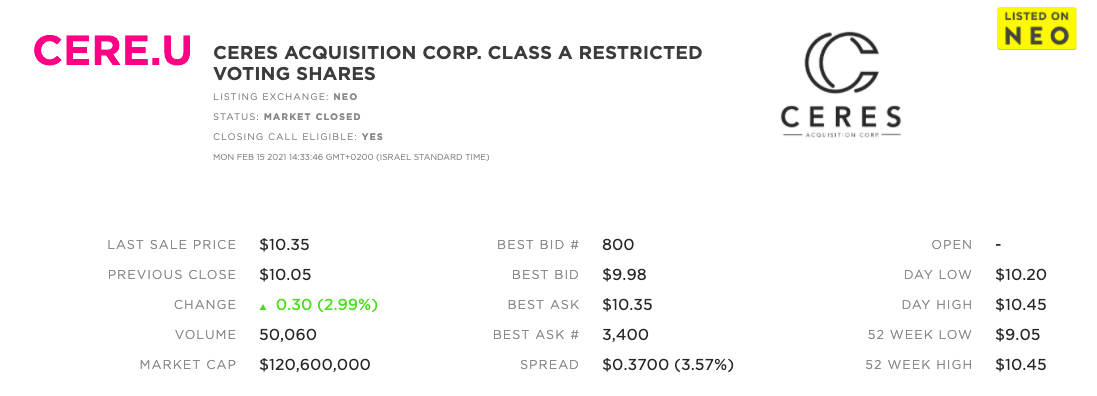Click the best bid number 800

tap(618, 245)
